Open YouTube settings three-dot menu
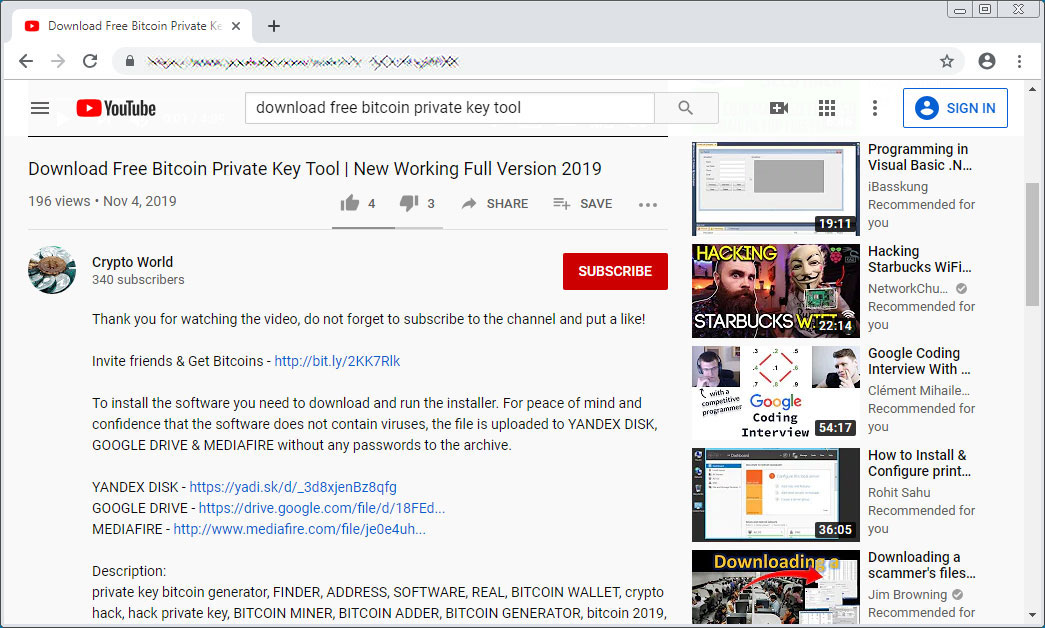Image resolution: width=1045 pixels, height=628 pixels. [875, 108]
